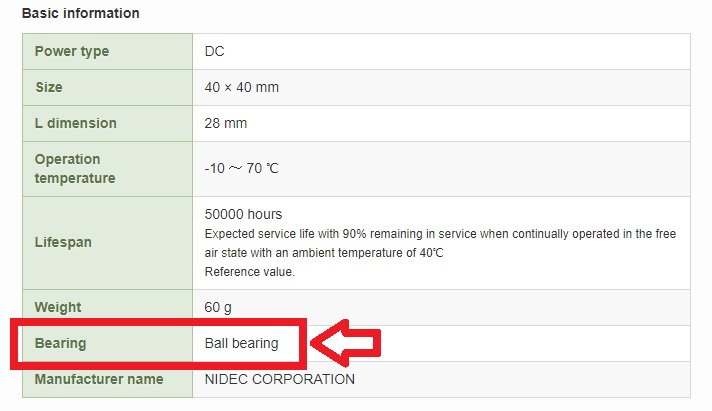712x411 pixels.
Task: Select the Lifespan label cell
Action: (108, 243)
